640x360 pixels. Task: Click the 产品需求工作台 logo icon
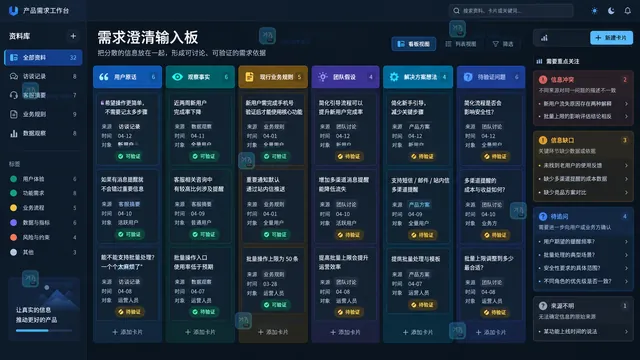click(13, 11)
